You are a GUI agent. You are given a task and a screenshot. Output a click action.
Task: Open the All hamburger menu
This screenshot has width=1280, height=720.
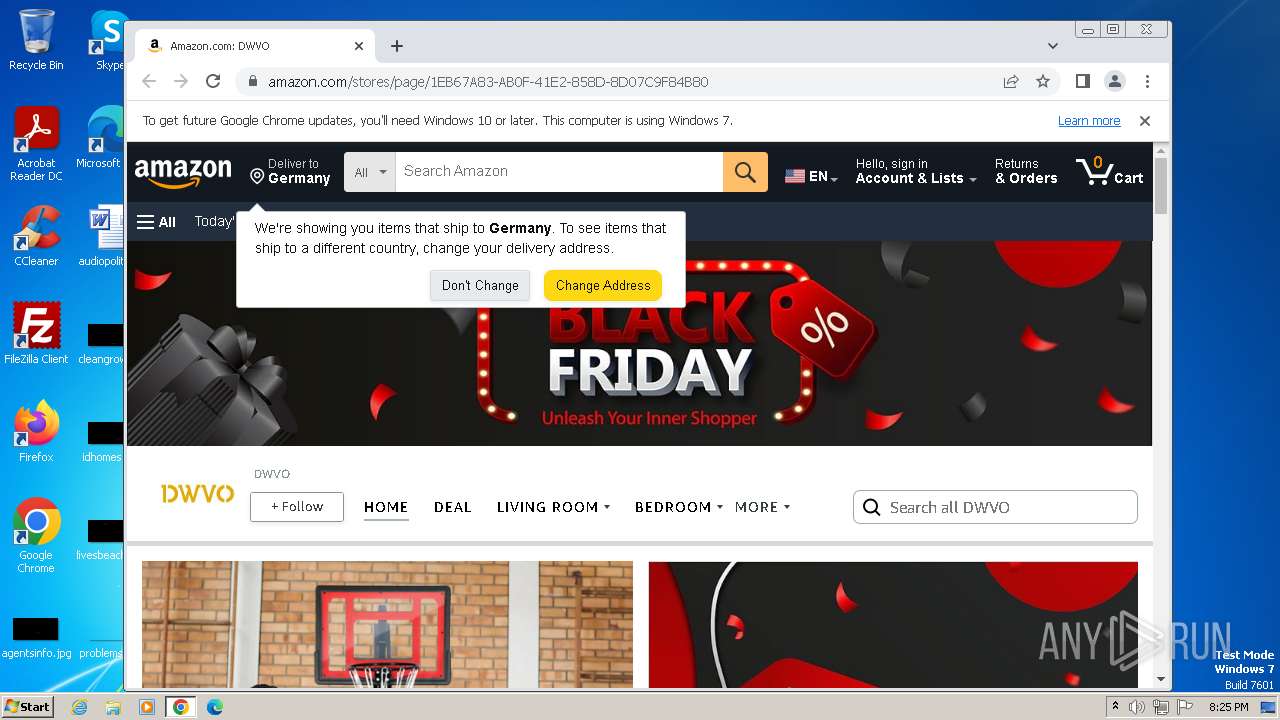156,222
